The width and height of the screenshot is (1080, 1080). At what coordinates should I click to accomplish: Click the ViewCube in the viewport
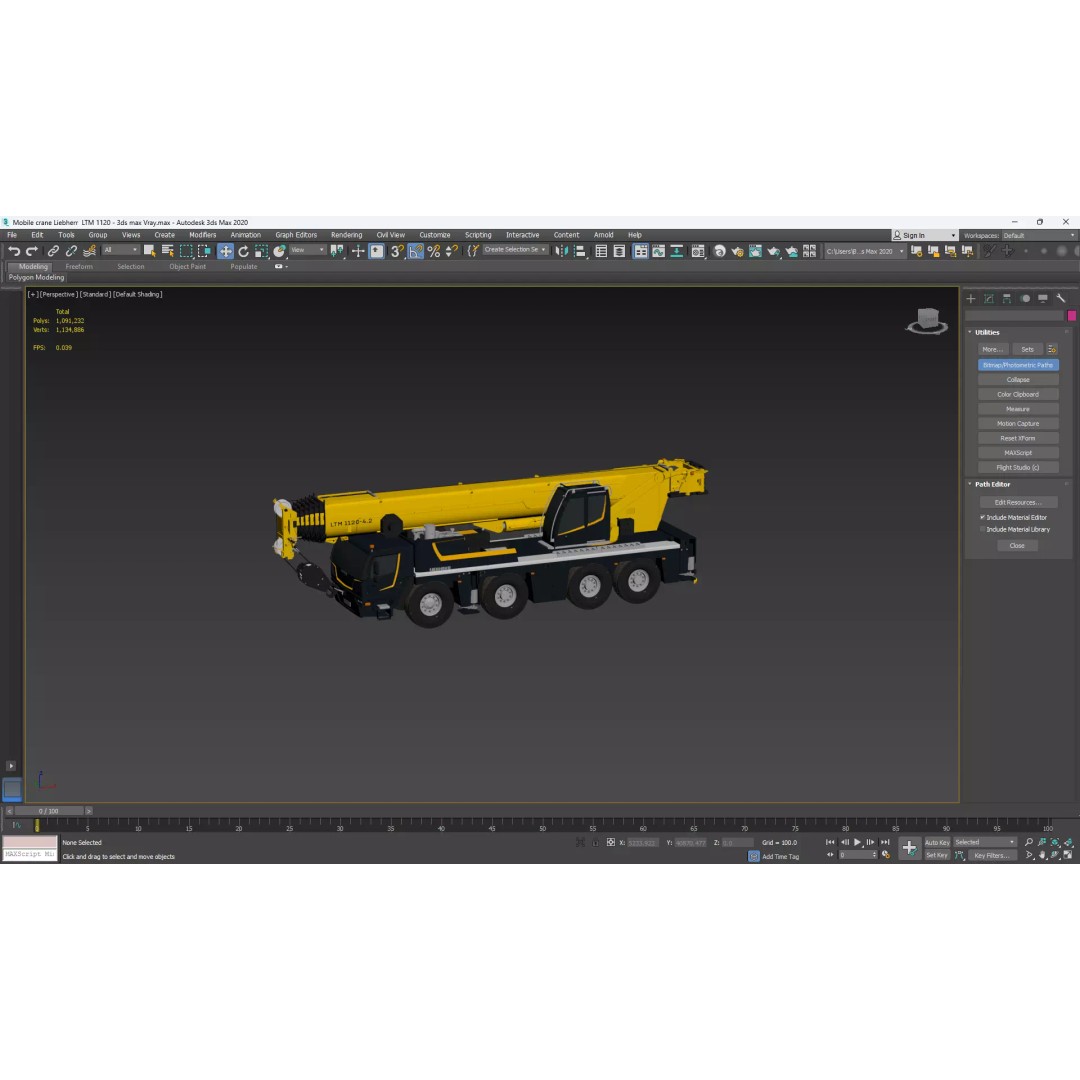tap(927, 321)
